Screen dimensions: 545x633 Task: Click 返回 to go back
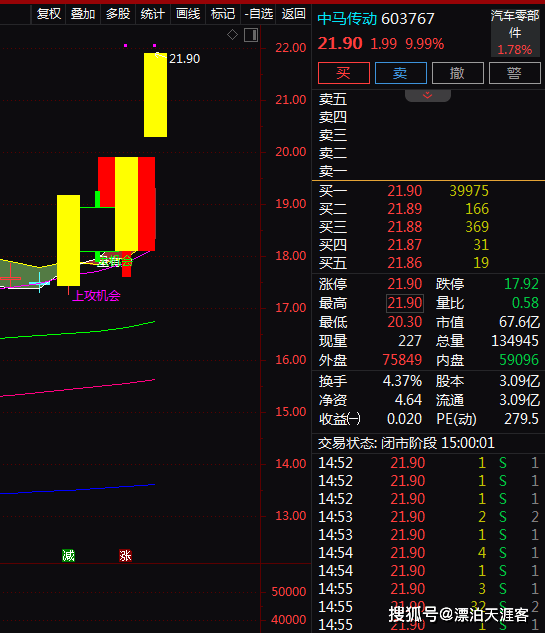point(293,14)
